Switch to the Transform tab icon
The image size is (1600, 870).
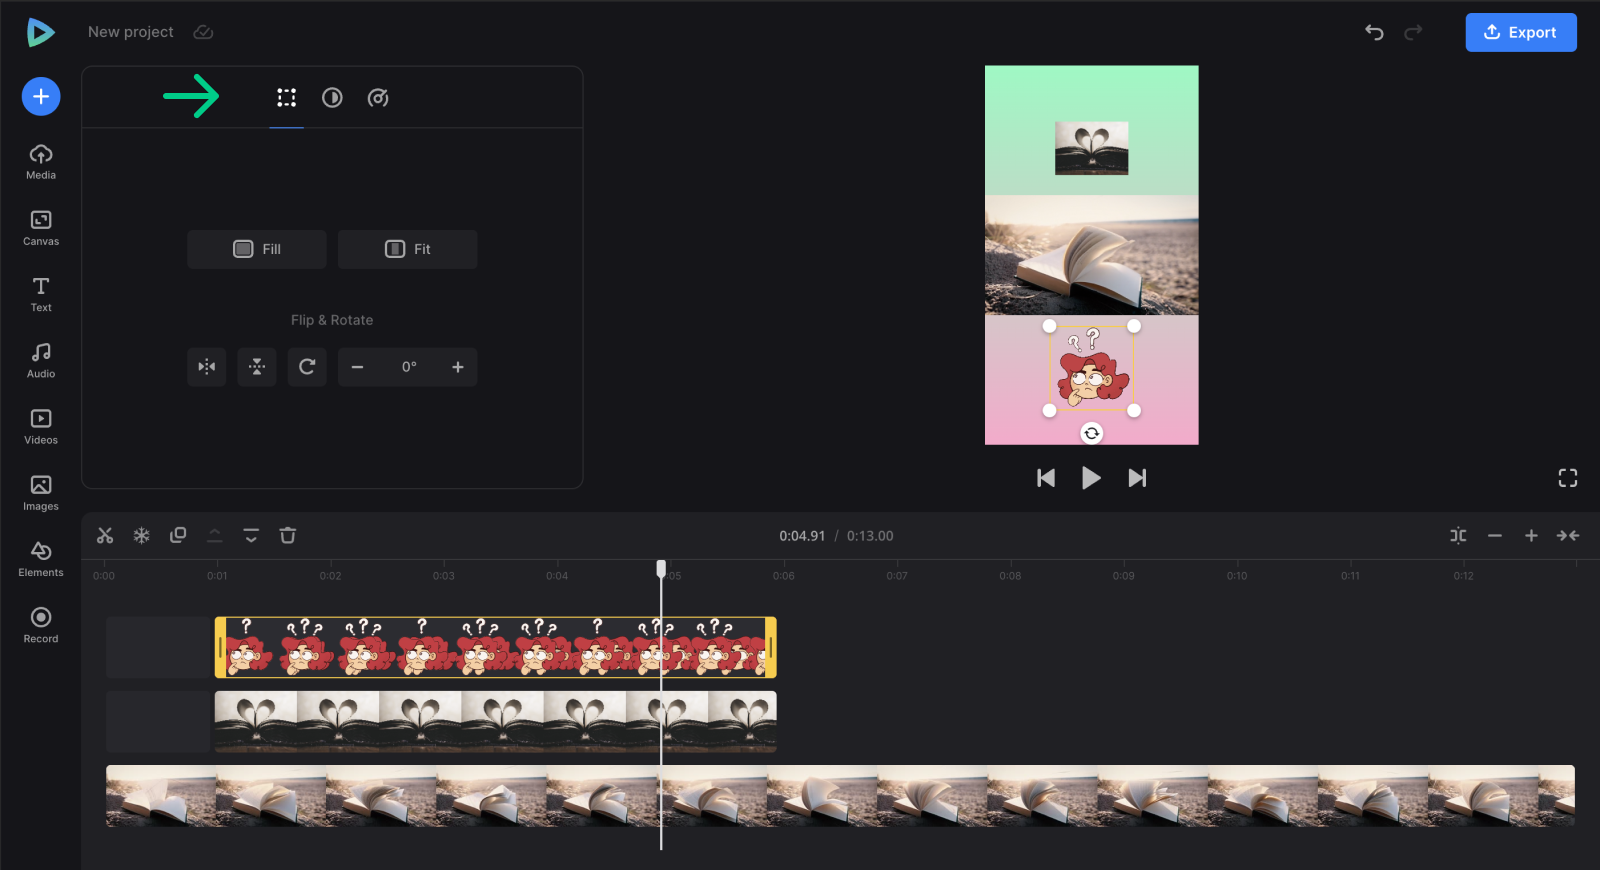pos(287,97)
